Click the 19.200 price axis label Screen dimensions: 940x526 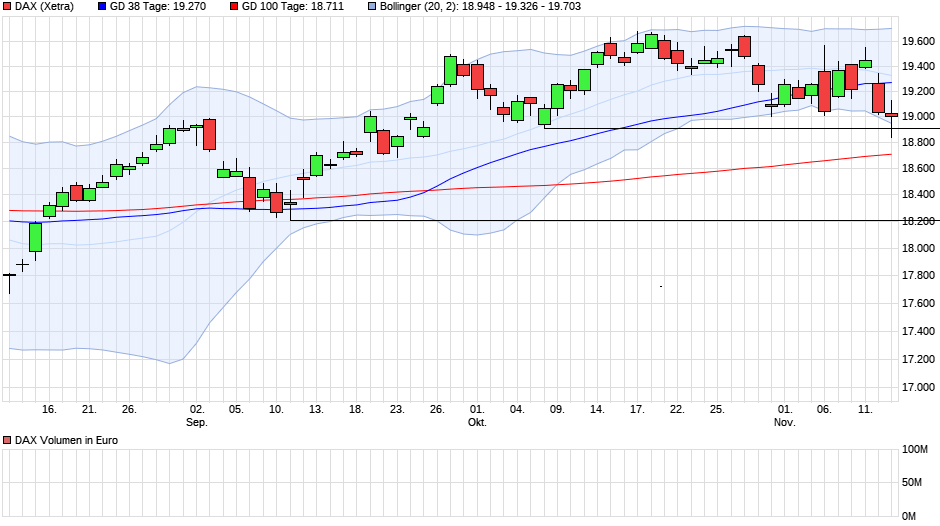(x=918, y=91)
